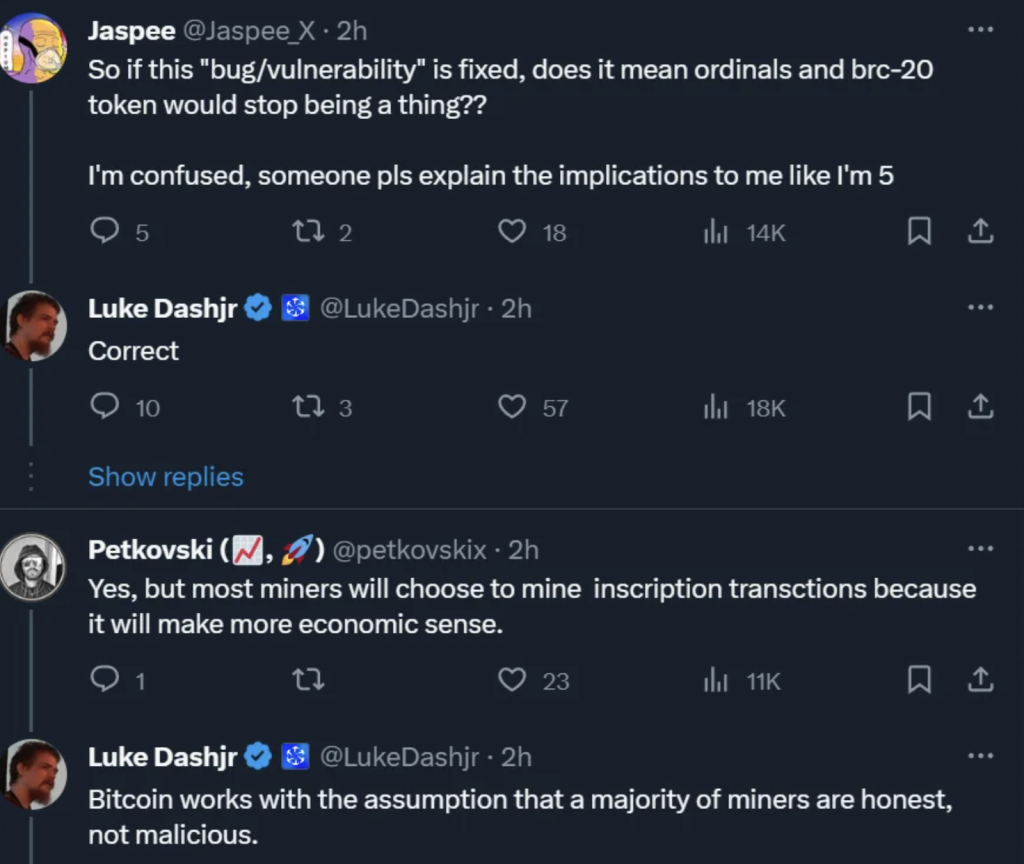
Task: Like Luke Dashjr's "Correct" reply
Action: click(x=512, y=406)
